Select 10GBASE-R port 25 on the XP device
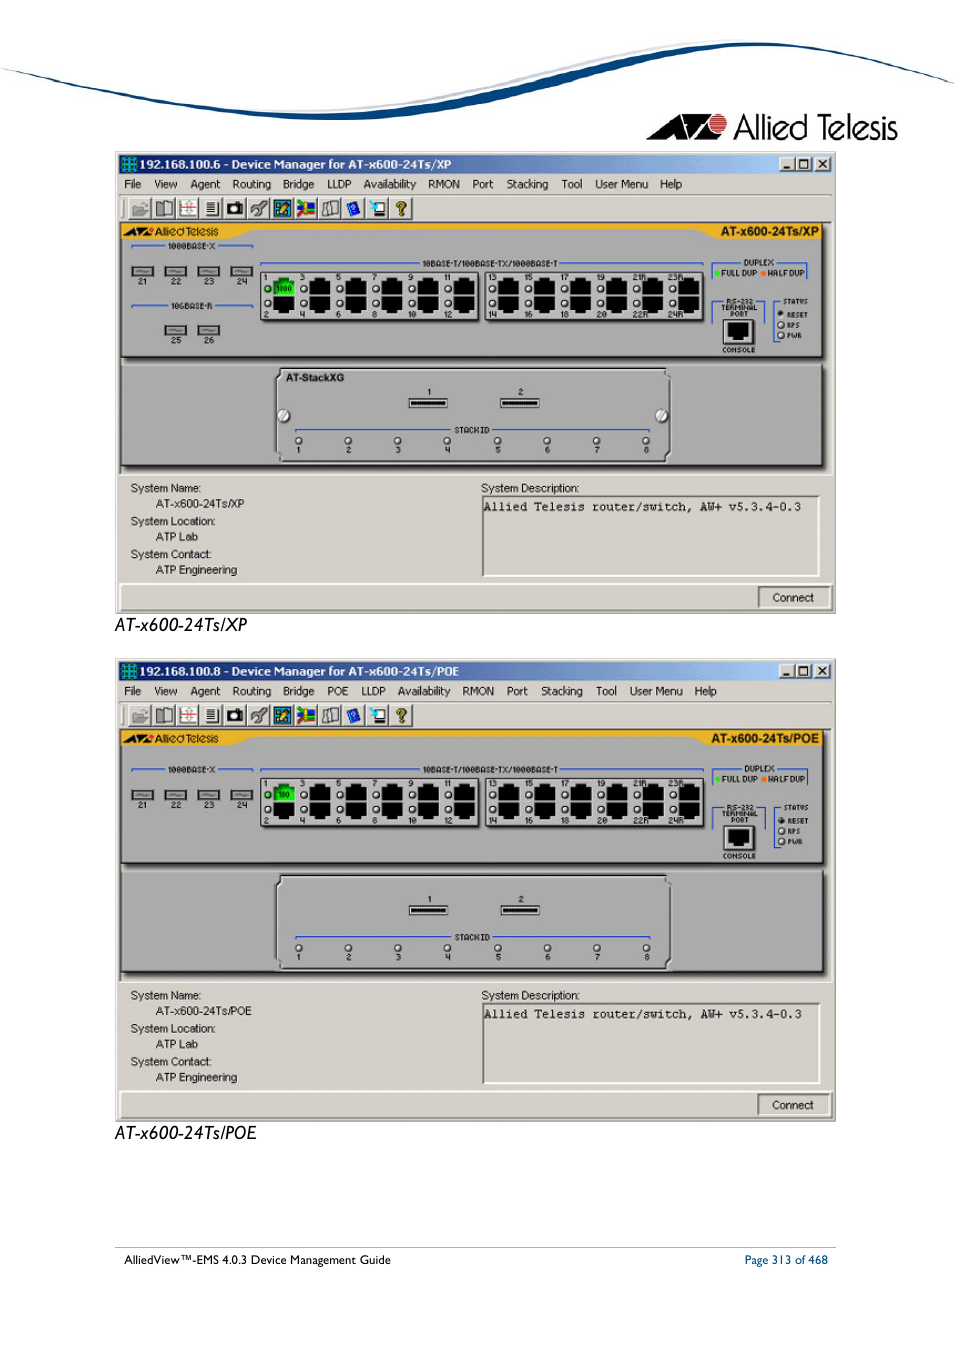 click(x=176, y=330)
